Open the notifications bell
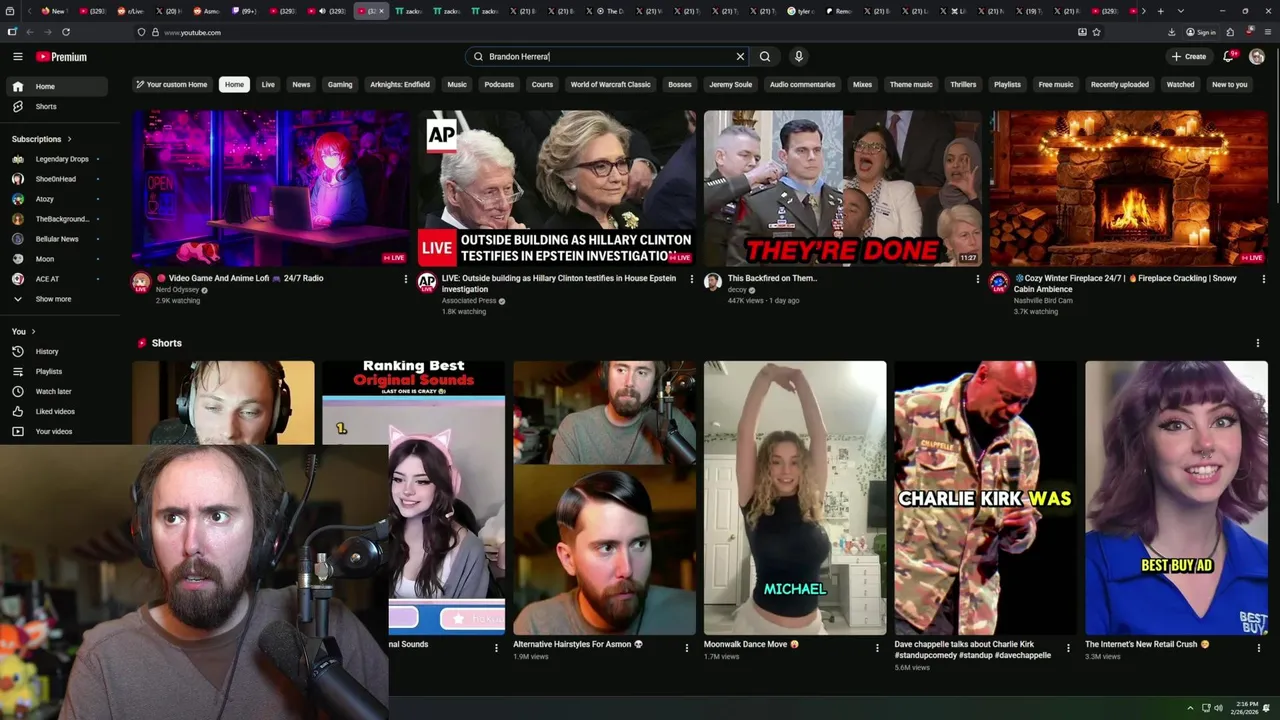 point(1228,57)
